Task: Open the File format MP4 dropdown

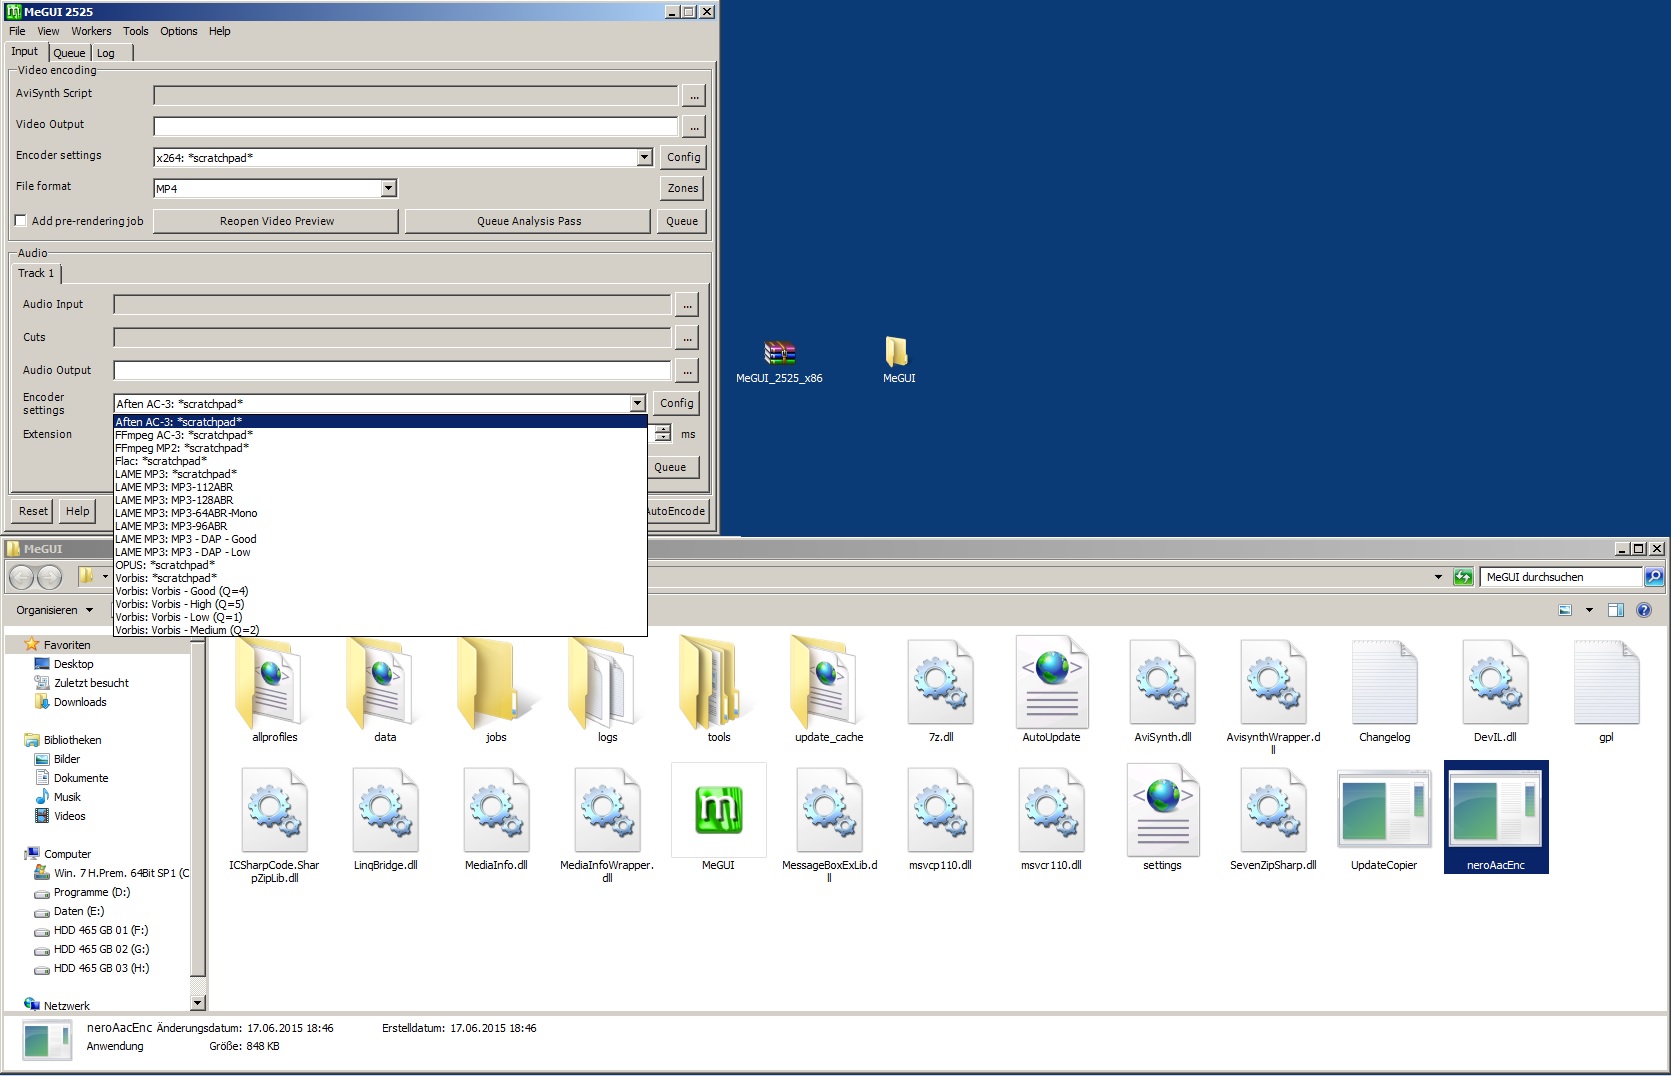Action: pos(389,188)
